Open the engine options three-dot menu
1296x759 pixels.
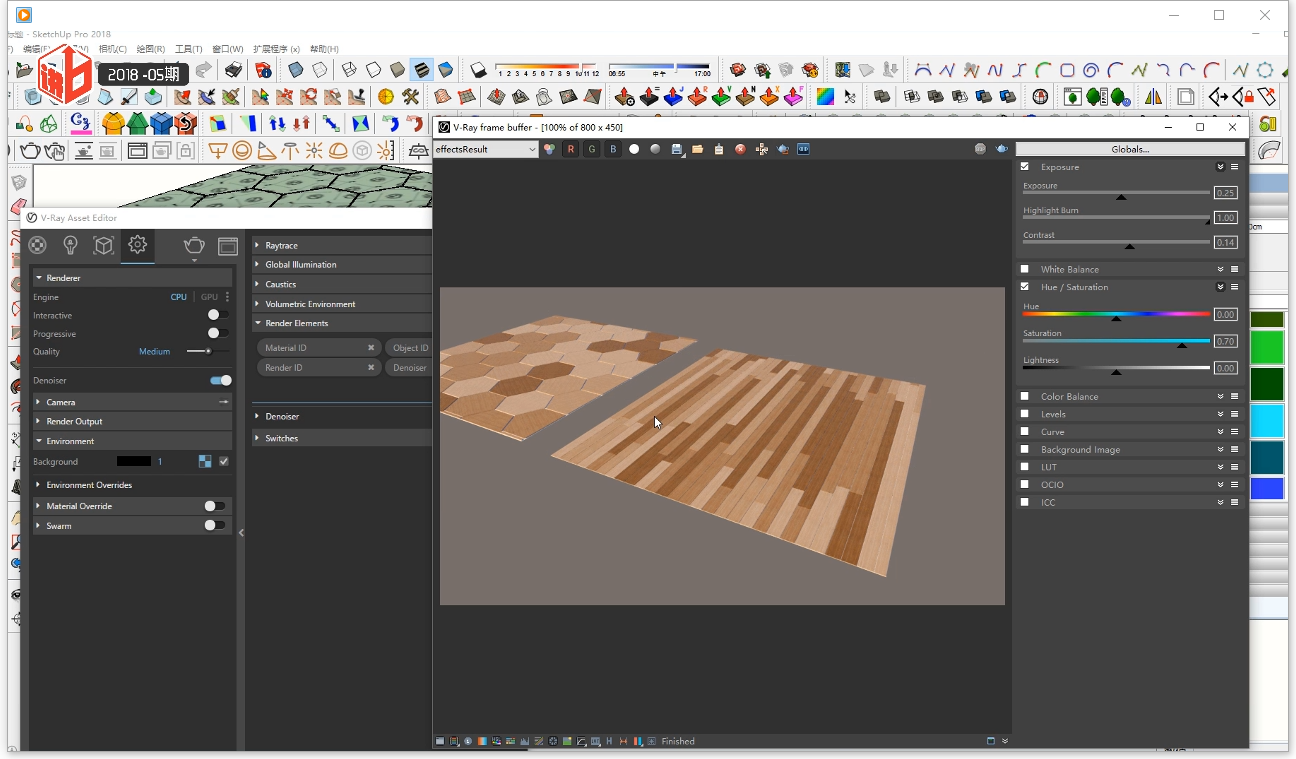(x=227, y=297)
